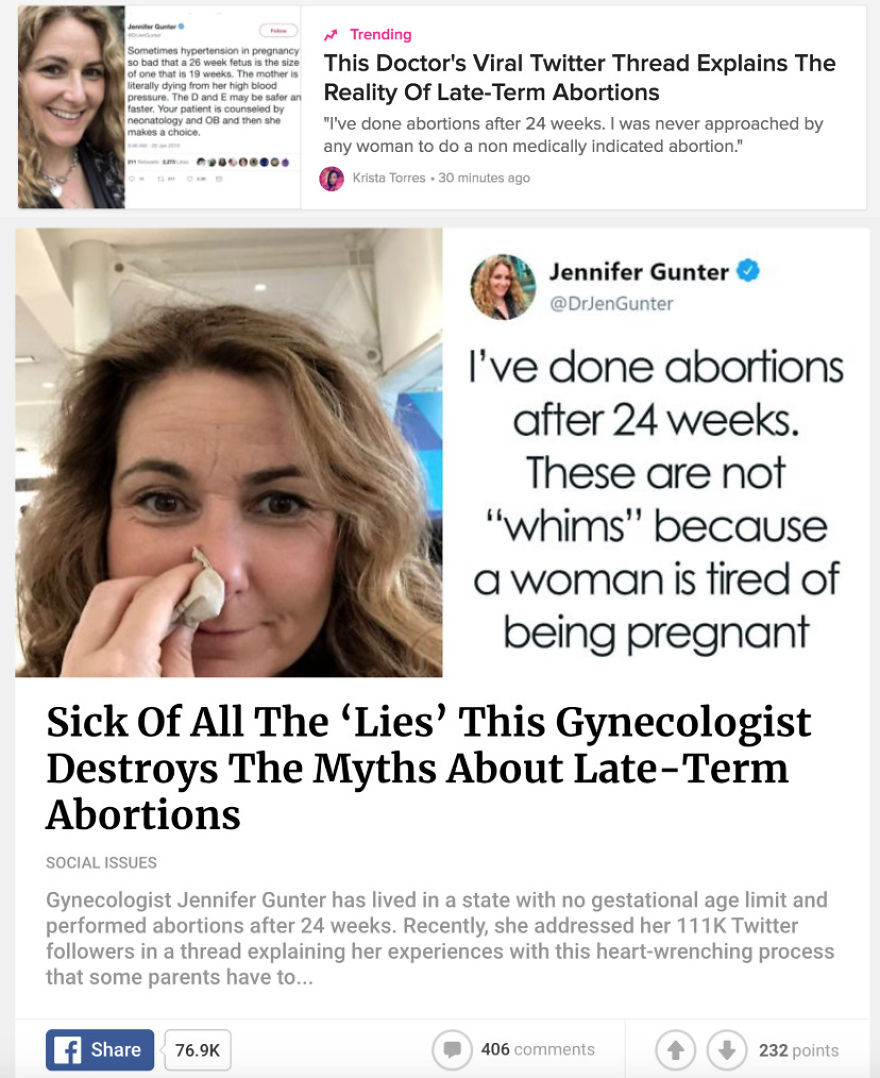880x1078 pixels.
Task: Click the Krista Torres author name
Action: coord(389,177)
